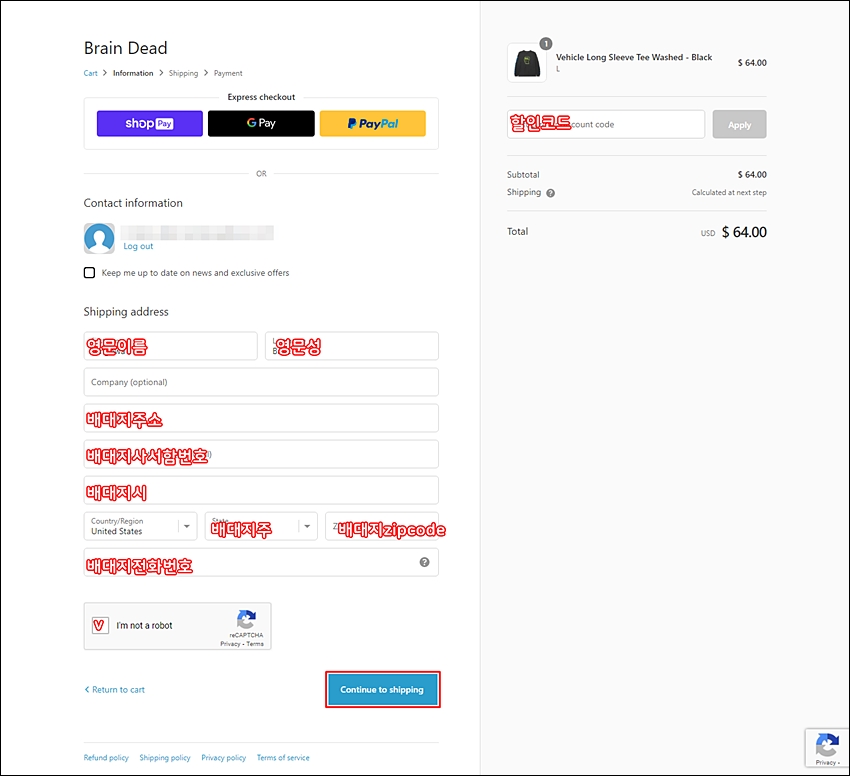Click the product name 'Vehicle Long Sleeve Tee Washed - Black'
This screenshot has width=850, height=776.
tap(634, 57)
